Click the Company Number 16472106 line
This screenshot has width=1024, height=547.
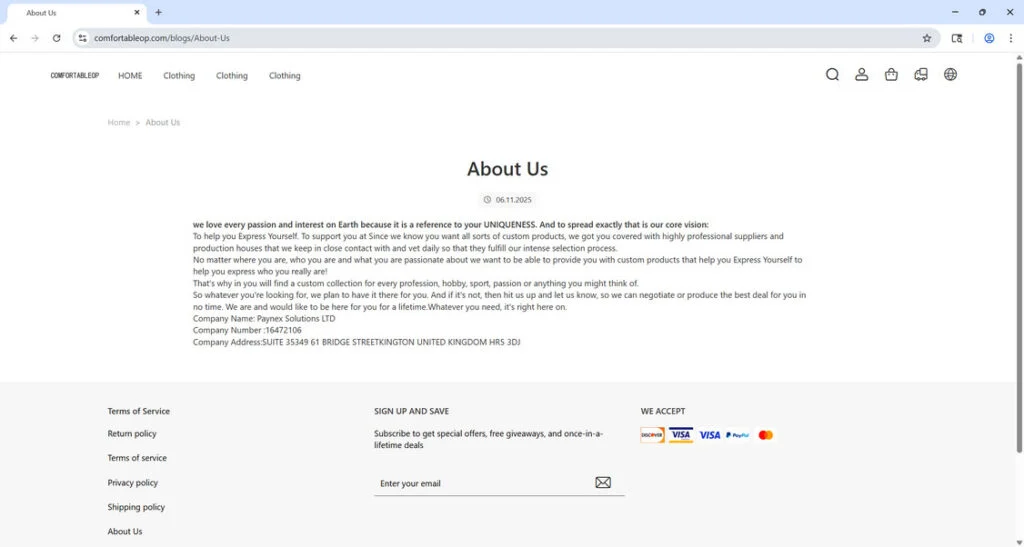tap(247, 330)
